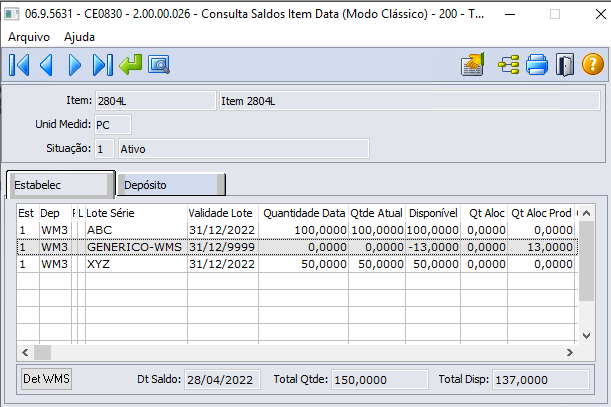Click the Ativo situation description field
The height and width of the screenshot is (407, 611).
pos(244,149)
